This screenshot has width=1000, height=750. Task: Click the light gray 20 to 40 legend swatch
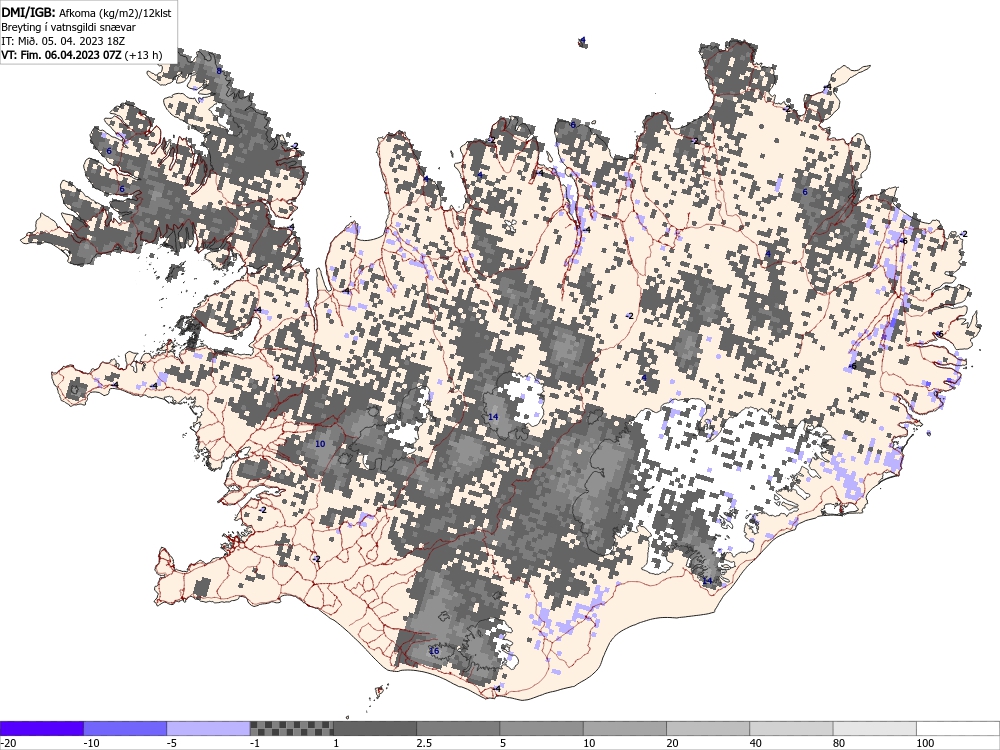(x=708, y=728)
